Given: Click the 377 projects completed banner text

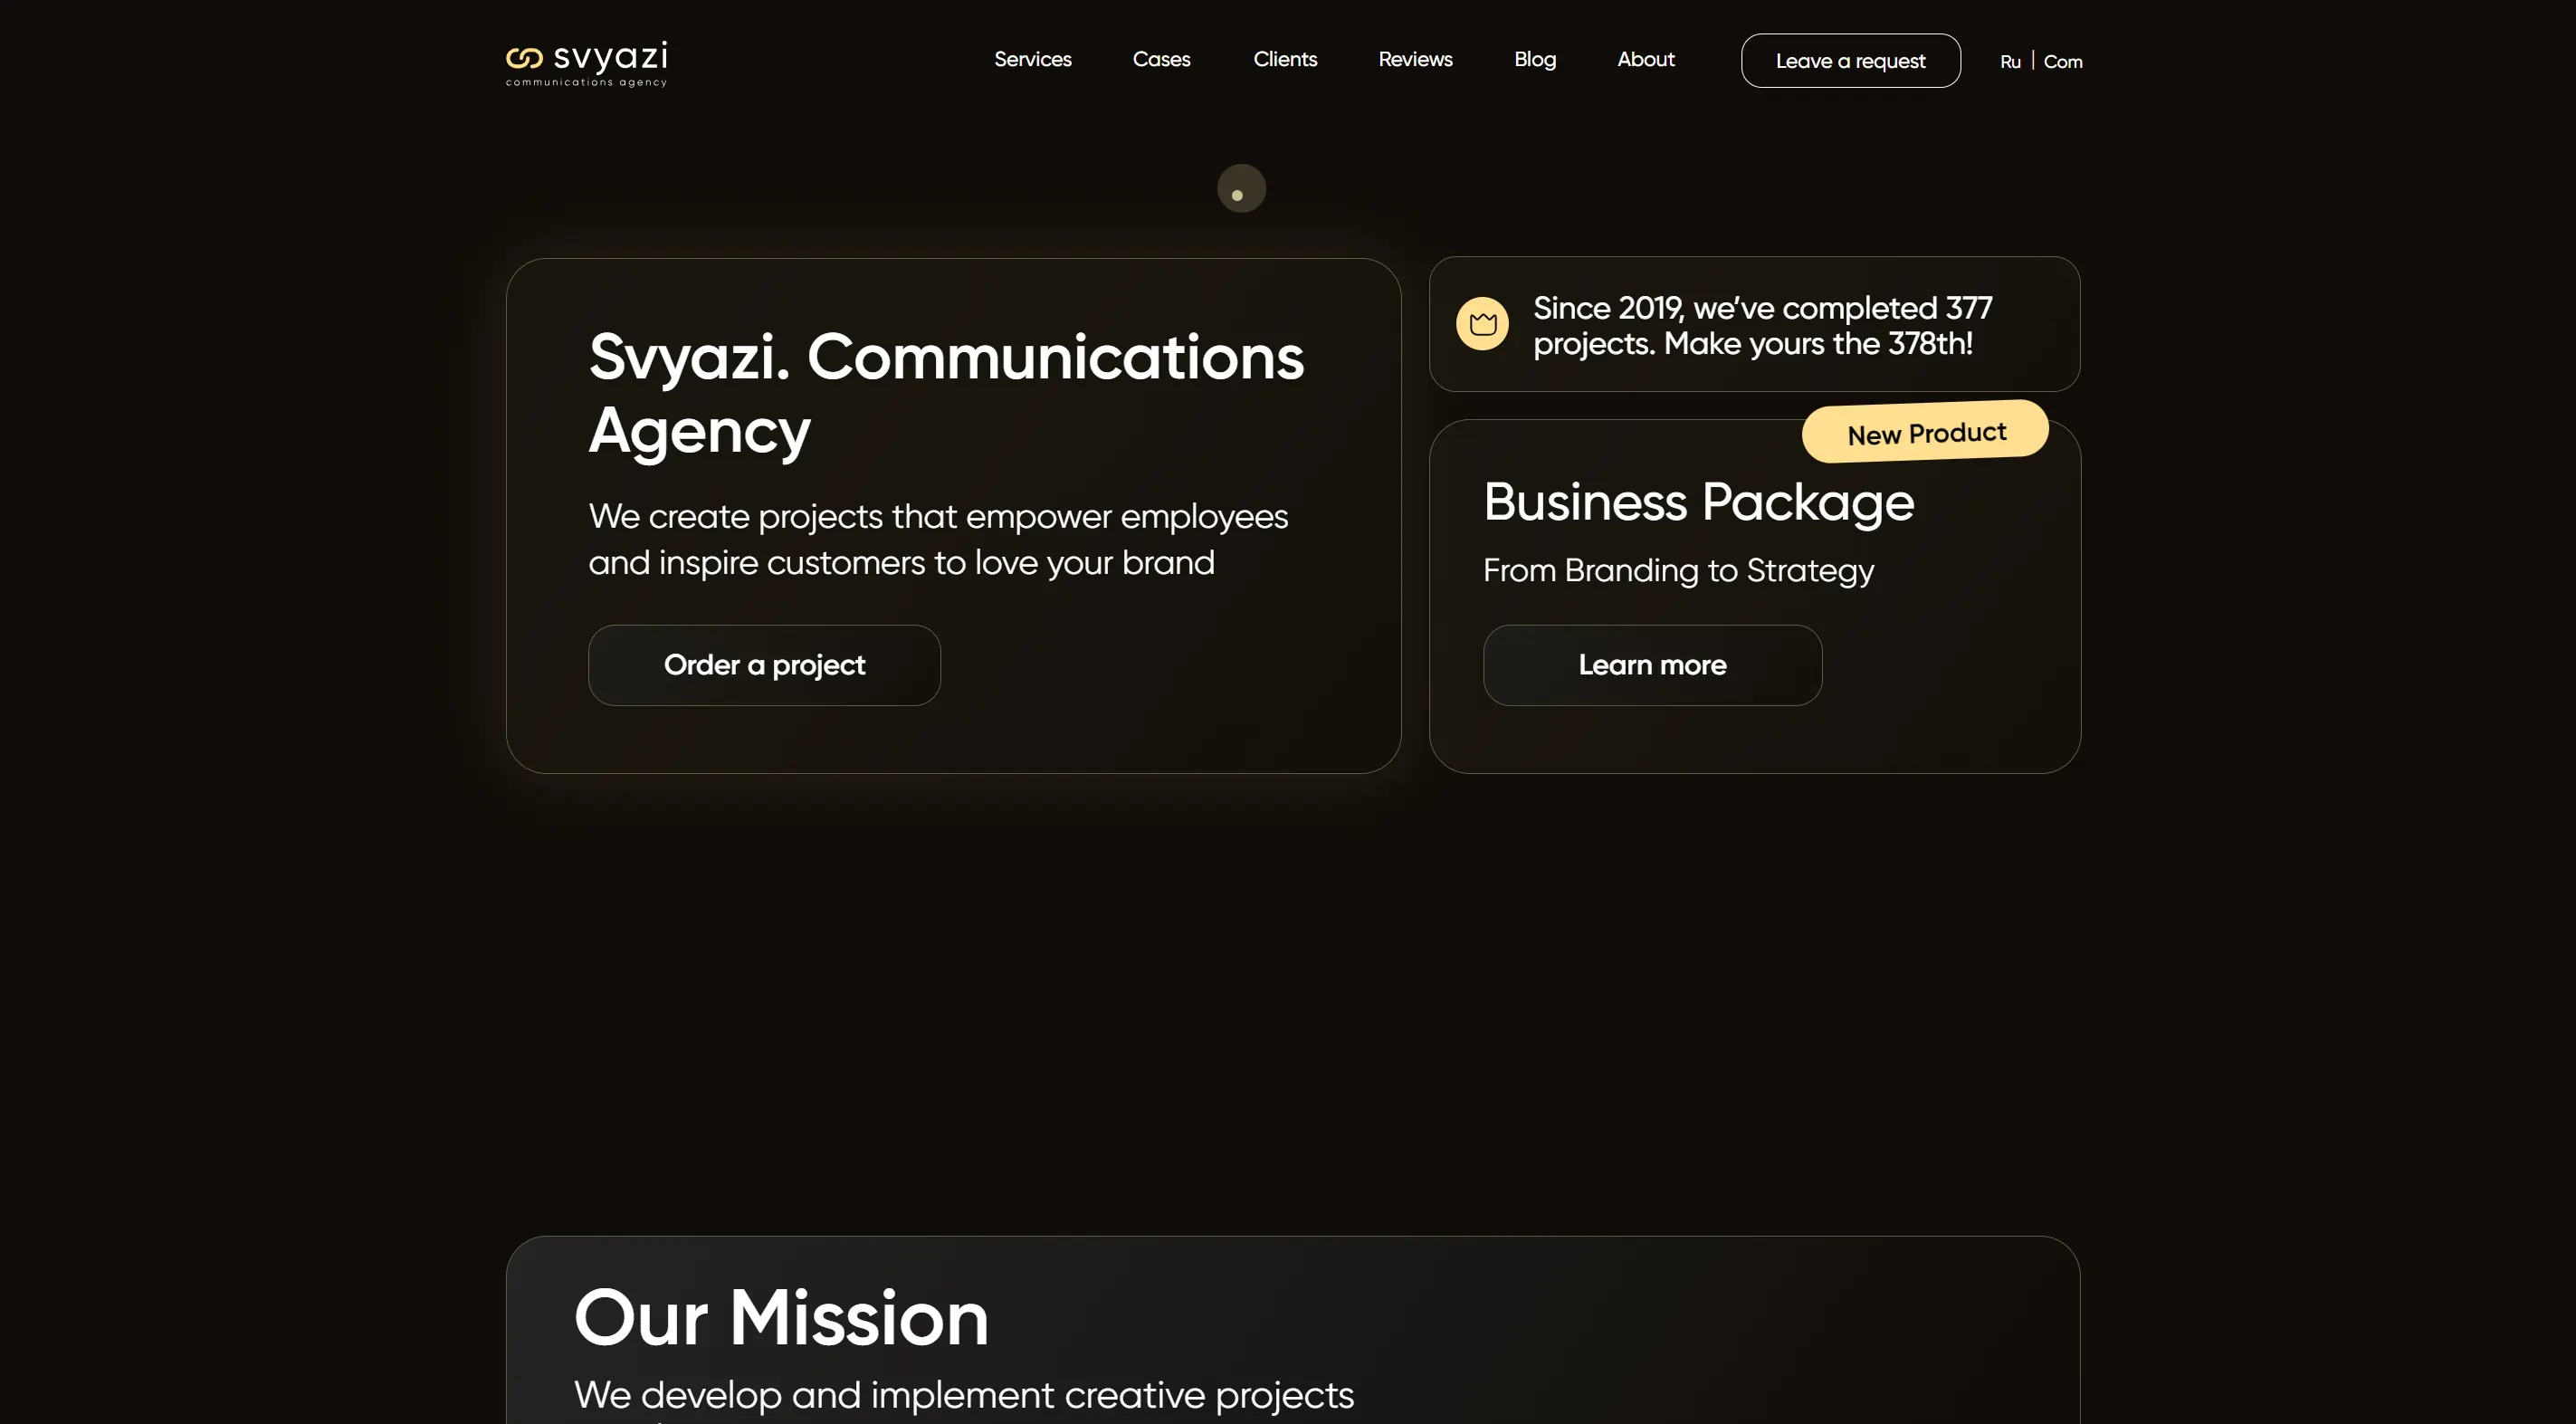Looking at the screenshot, I should point(1762,326).
